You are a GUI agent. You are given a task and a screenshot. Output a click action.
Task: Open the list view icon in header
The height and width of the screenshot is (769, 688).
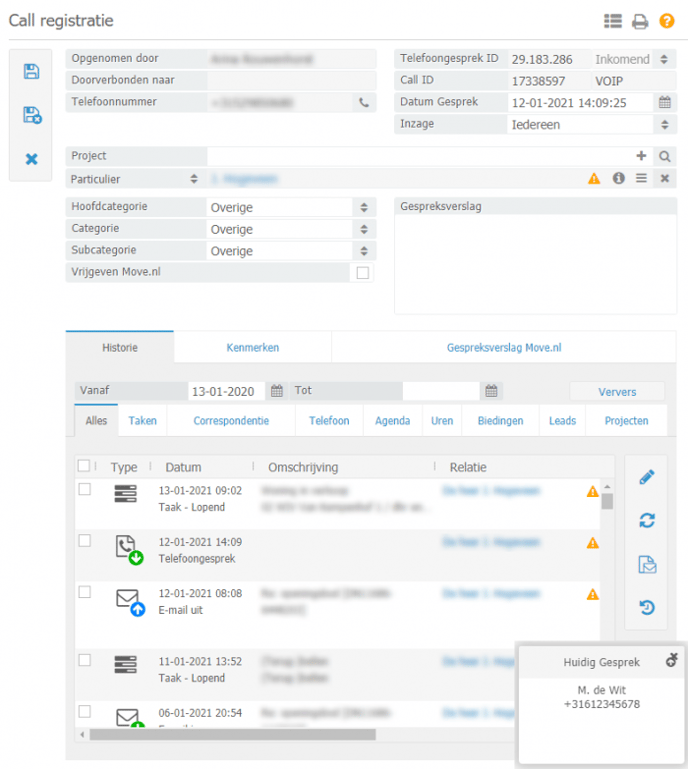tap(612, 21)
